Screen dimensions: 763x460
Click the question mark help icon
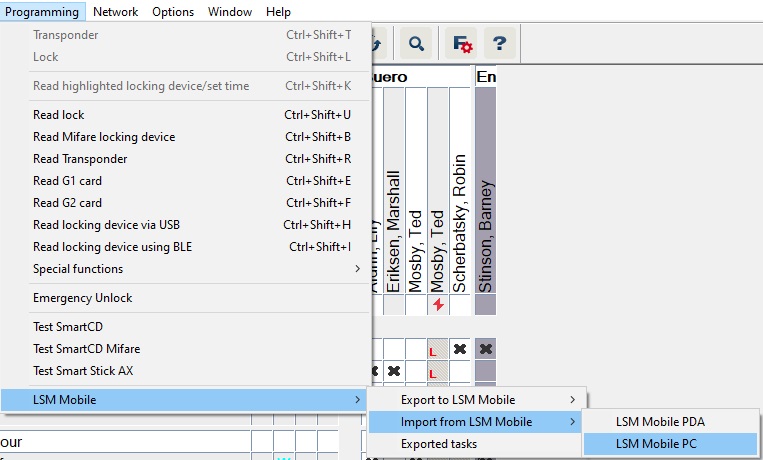500,43
